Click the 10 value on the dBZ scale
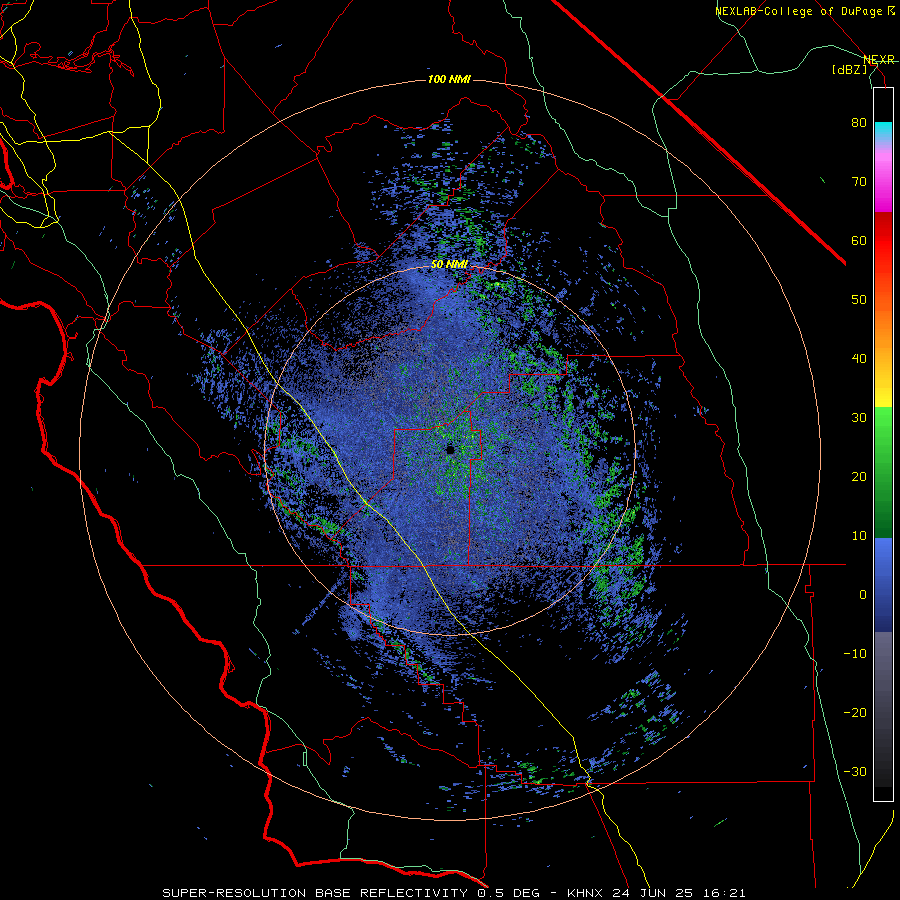Image resolution: width=900 pixels, height=900 pixels. 859,536
